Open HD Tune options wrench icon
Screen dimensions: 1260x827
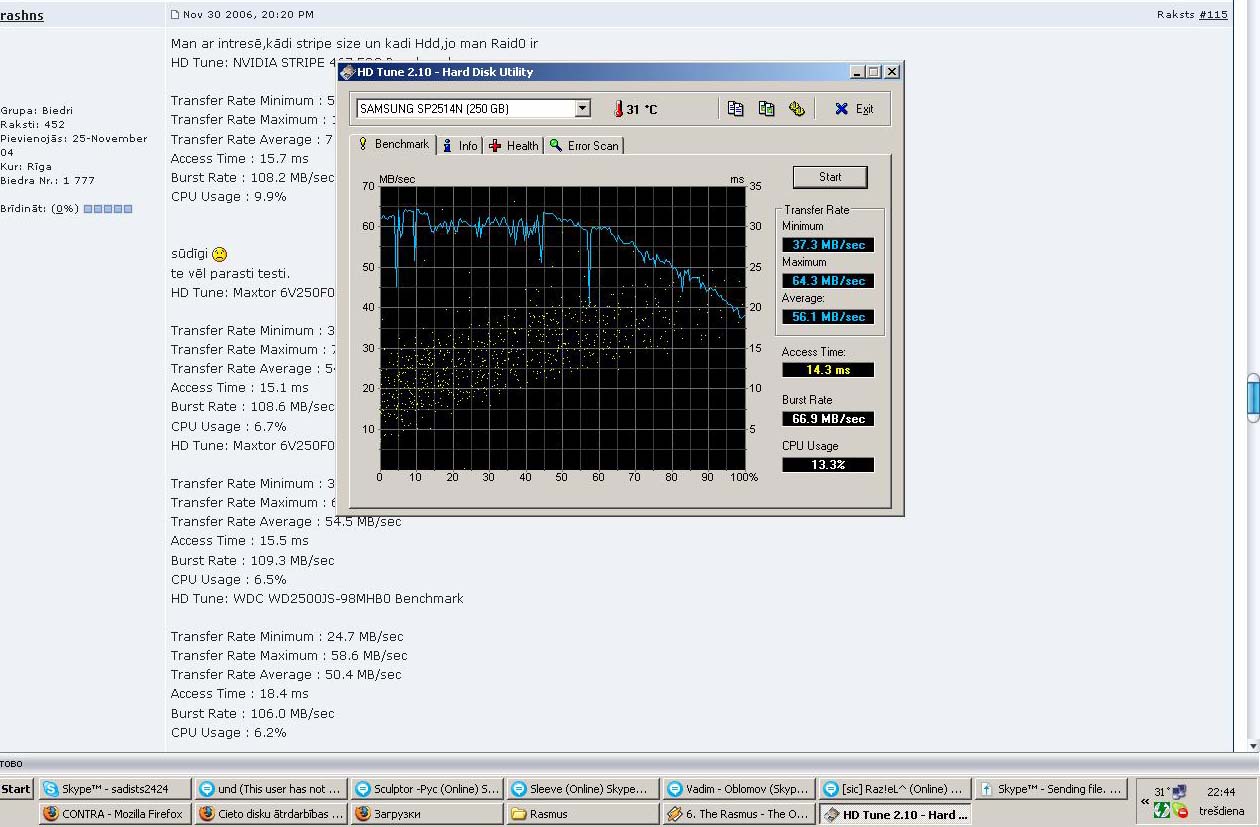(797, 109)
